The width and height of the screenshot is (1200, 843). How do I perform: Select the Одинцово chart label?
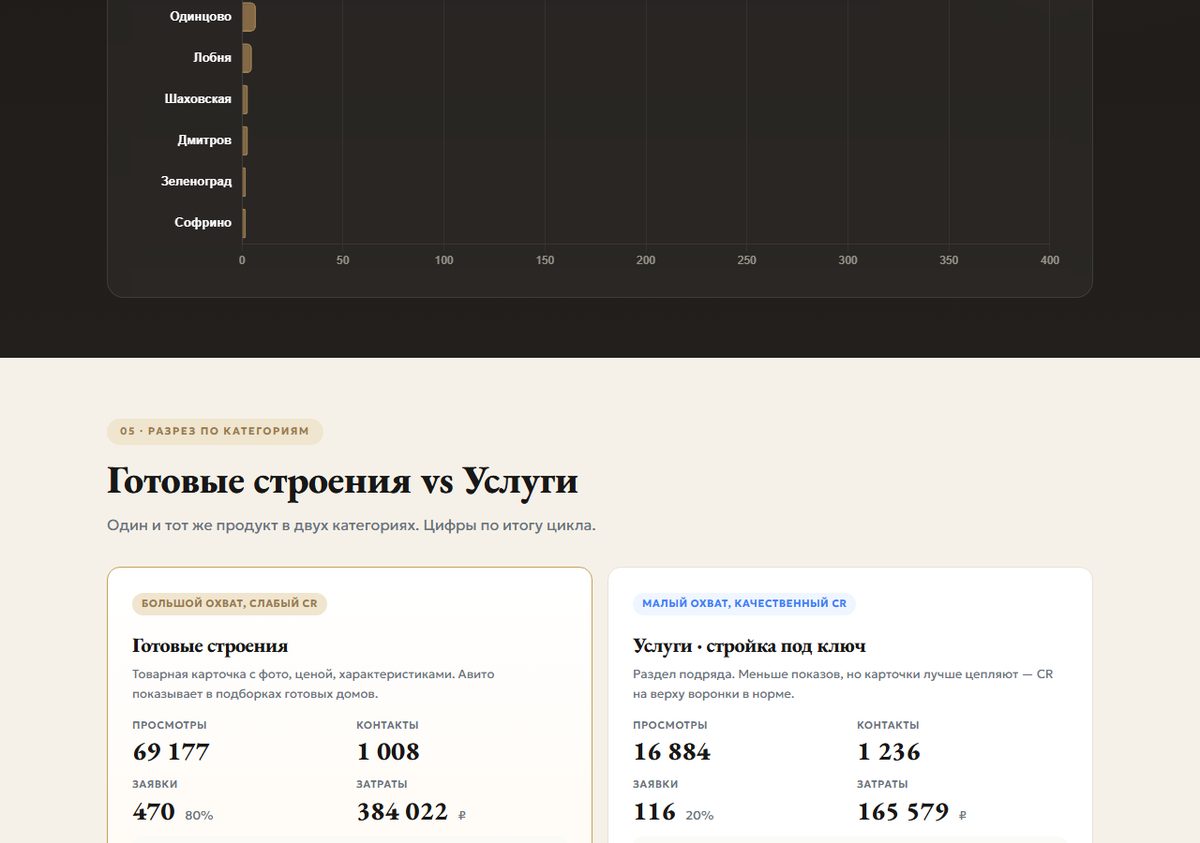(201, 17)
